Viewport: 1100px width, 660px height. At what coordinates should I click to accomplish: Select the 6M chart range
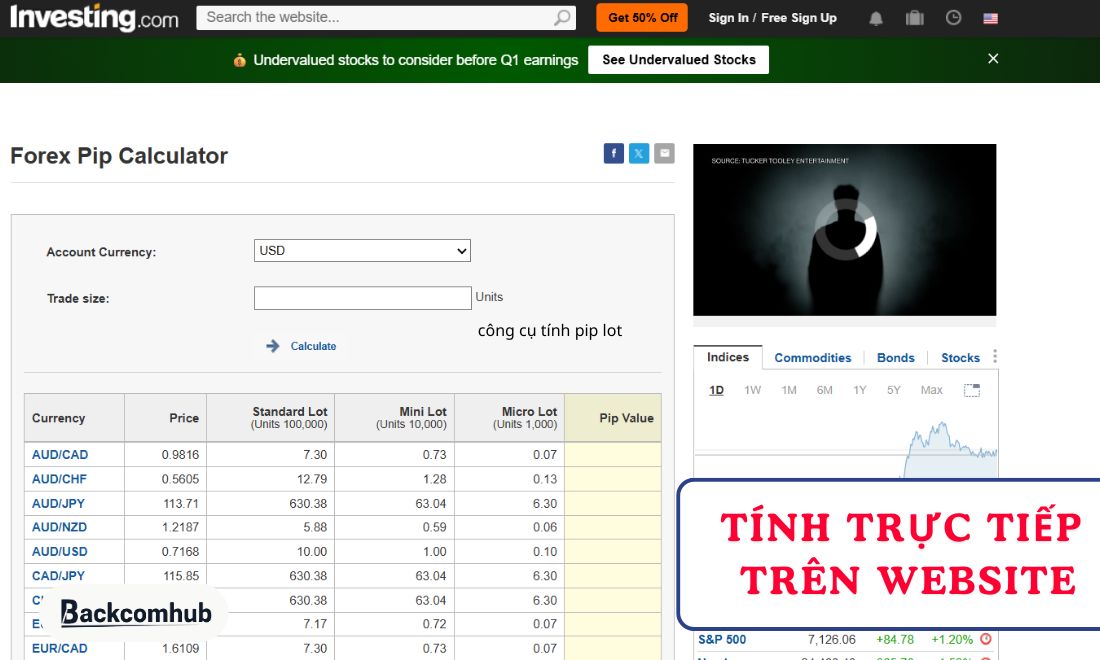click(x=824, y=390)
